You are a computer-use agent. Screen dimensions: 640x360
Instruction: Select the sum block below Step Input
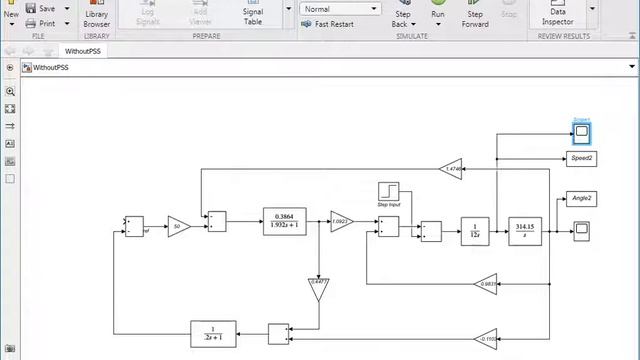389,227
